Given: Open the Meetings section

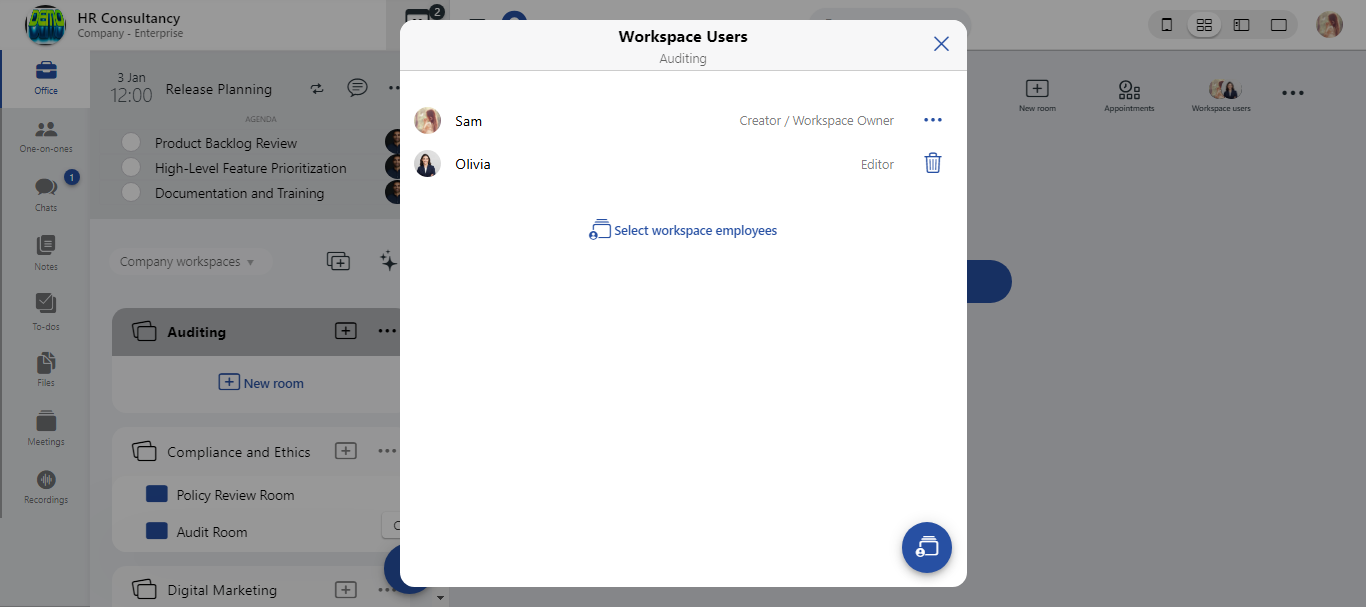Looking at the screenshot, I should point(46,428).
